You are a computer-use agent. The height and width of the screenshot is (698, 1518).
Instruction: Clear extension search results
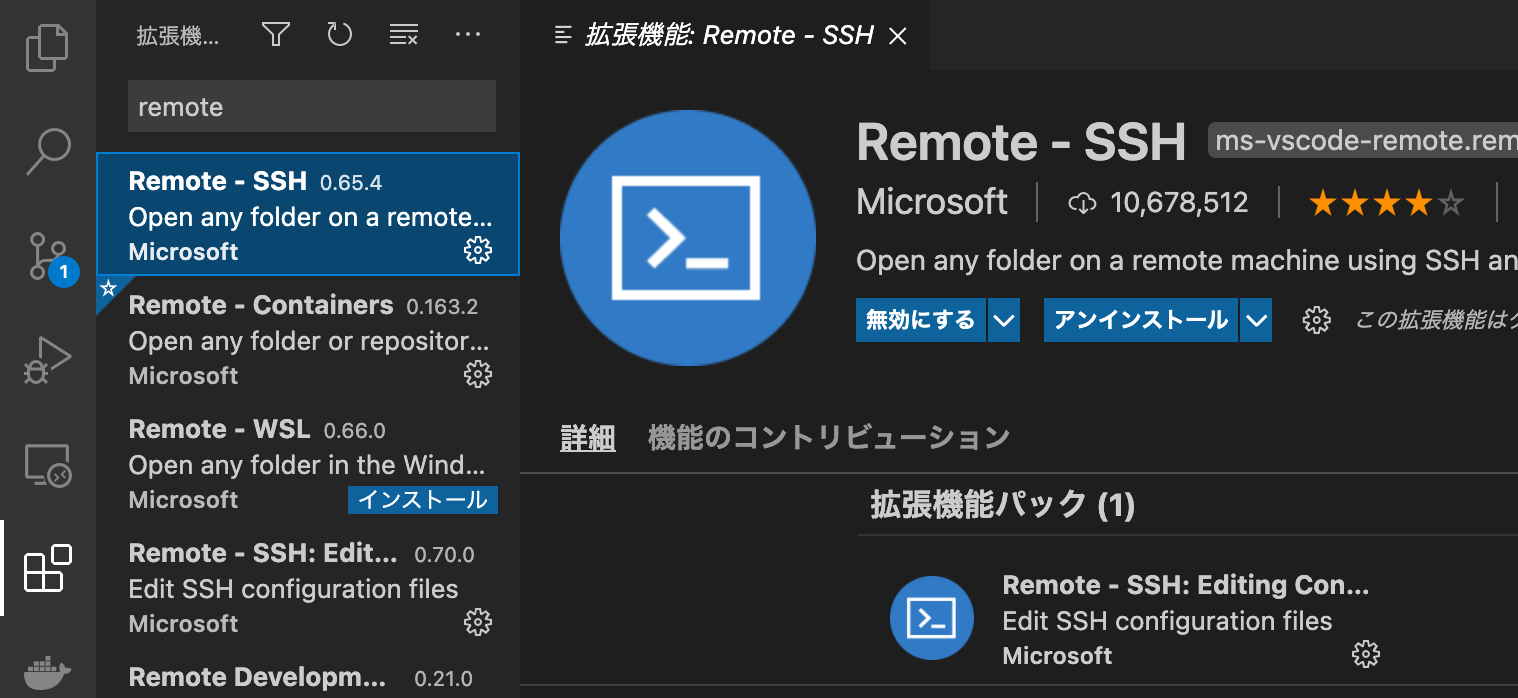tap(404, 35)
